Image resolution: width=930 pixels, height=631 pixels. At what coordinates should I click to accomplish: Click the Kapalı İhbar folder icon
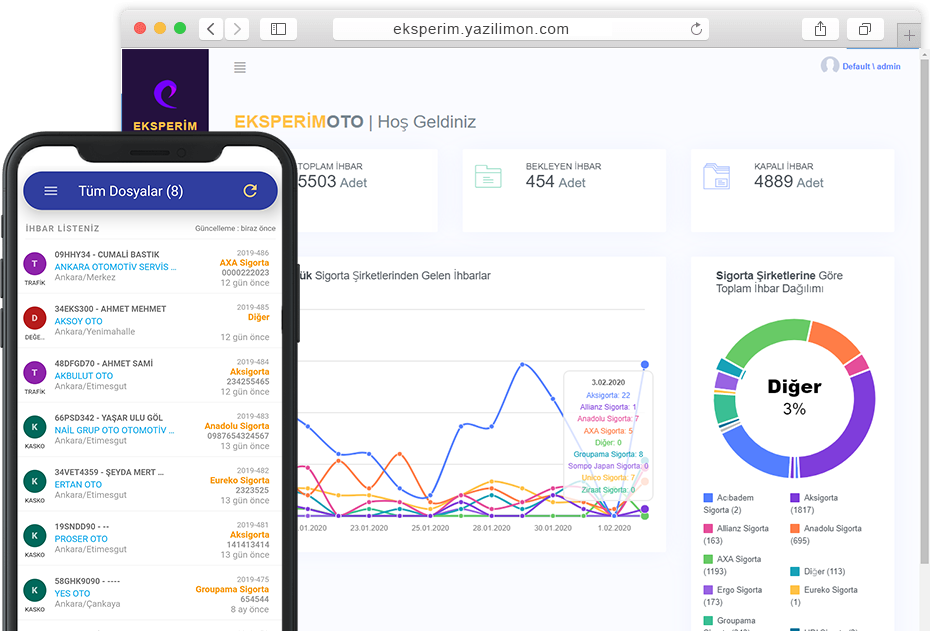pyautogui.click(x=716, y=176)
